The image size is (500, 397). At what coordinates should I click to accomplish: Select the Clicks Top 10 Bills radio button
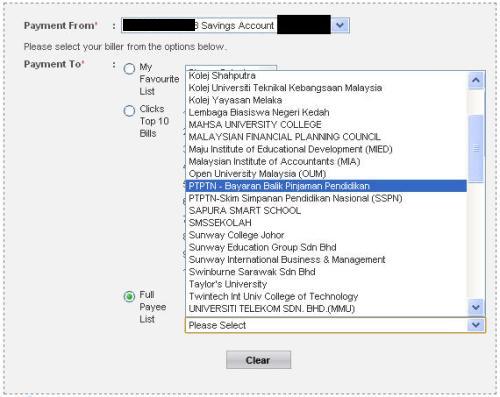129,111
